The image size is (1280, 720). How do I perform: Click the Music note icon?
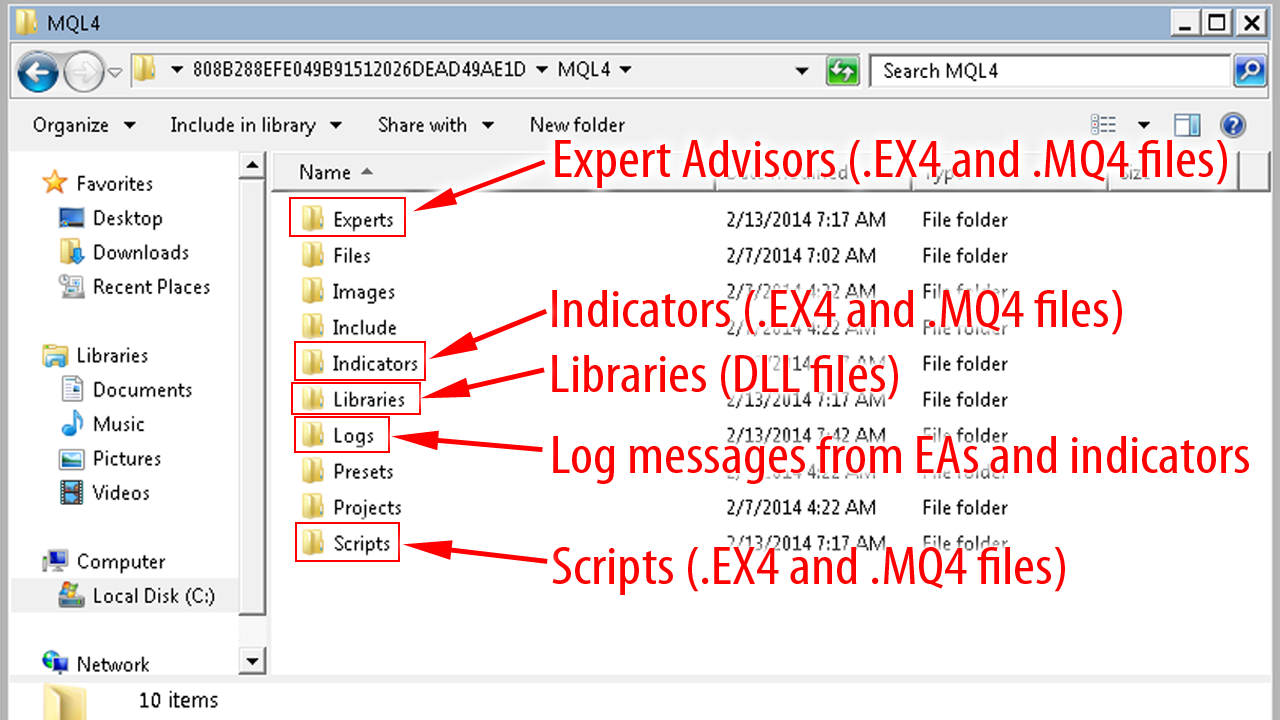(71, 424)
